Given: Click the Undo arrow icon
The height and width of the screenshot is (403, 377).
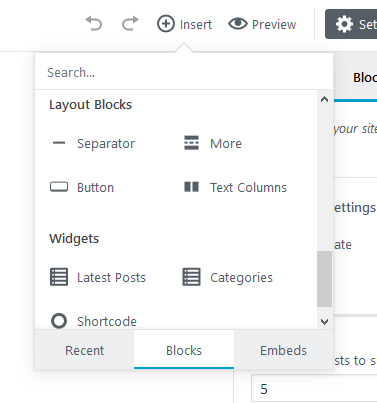Looking at the screenshot, I should tap(94, 24).
